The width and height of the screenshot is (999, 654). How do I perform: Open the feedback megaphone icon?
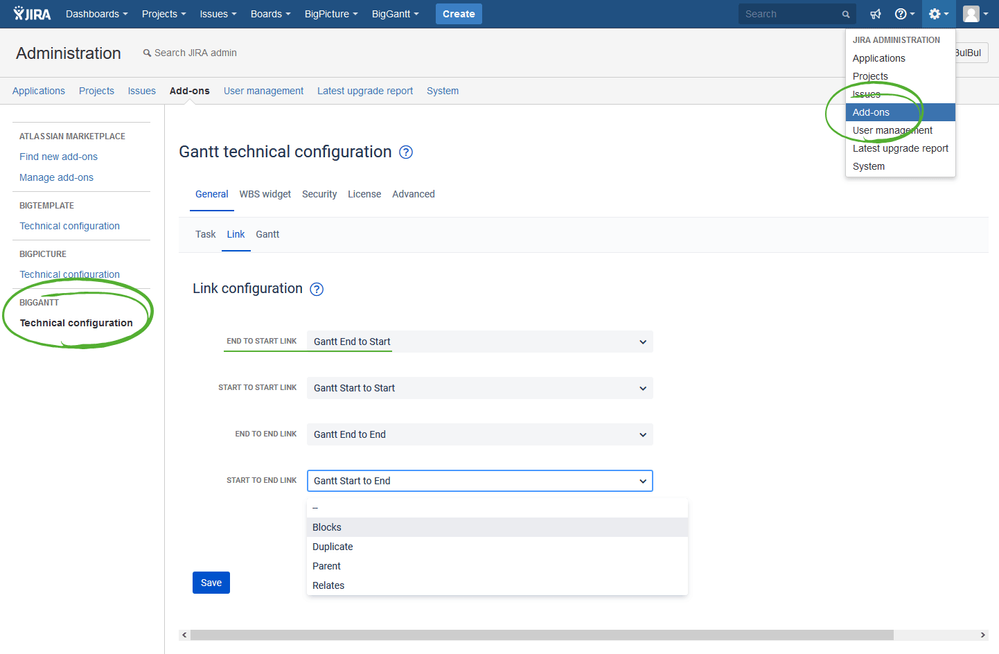[875, 14]
